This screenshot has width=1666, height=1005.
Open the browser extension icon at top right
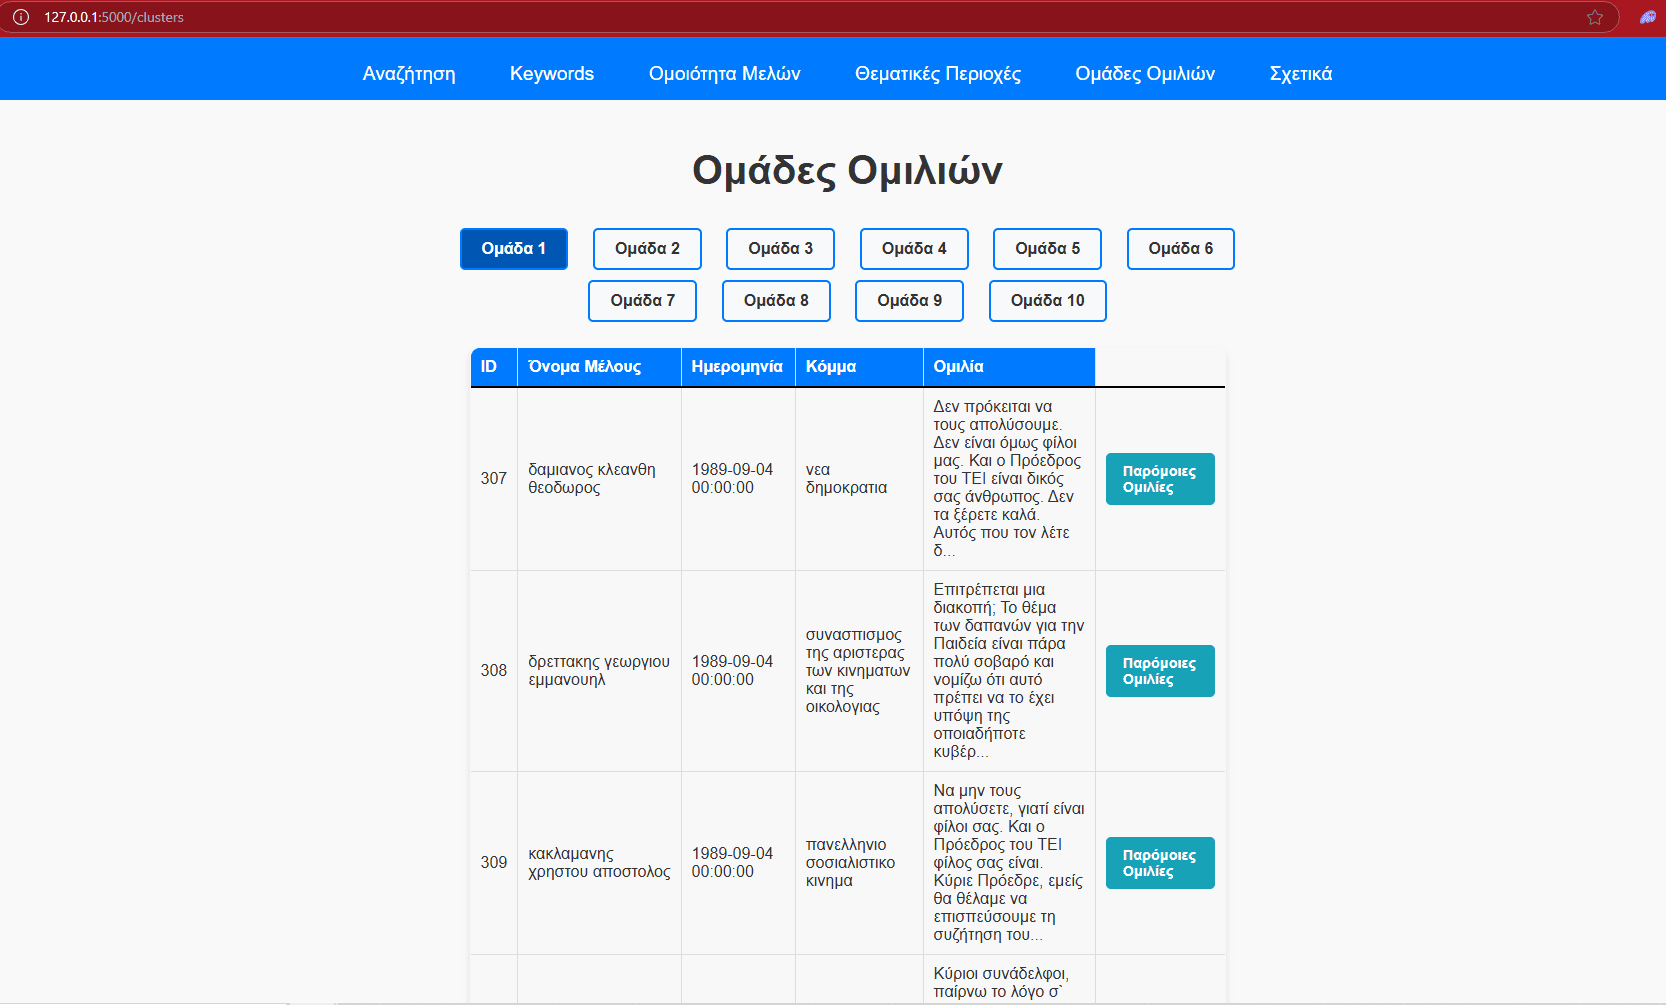pos(1648,17)
